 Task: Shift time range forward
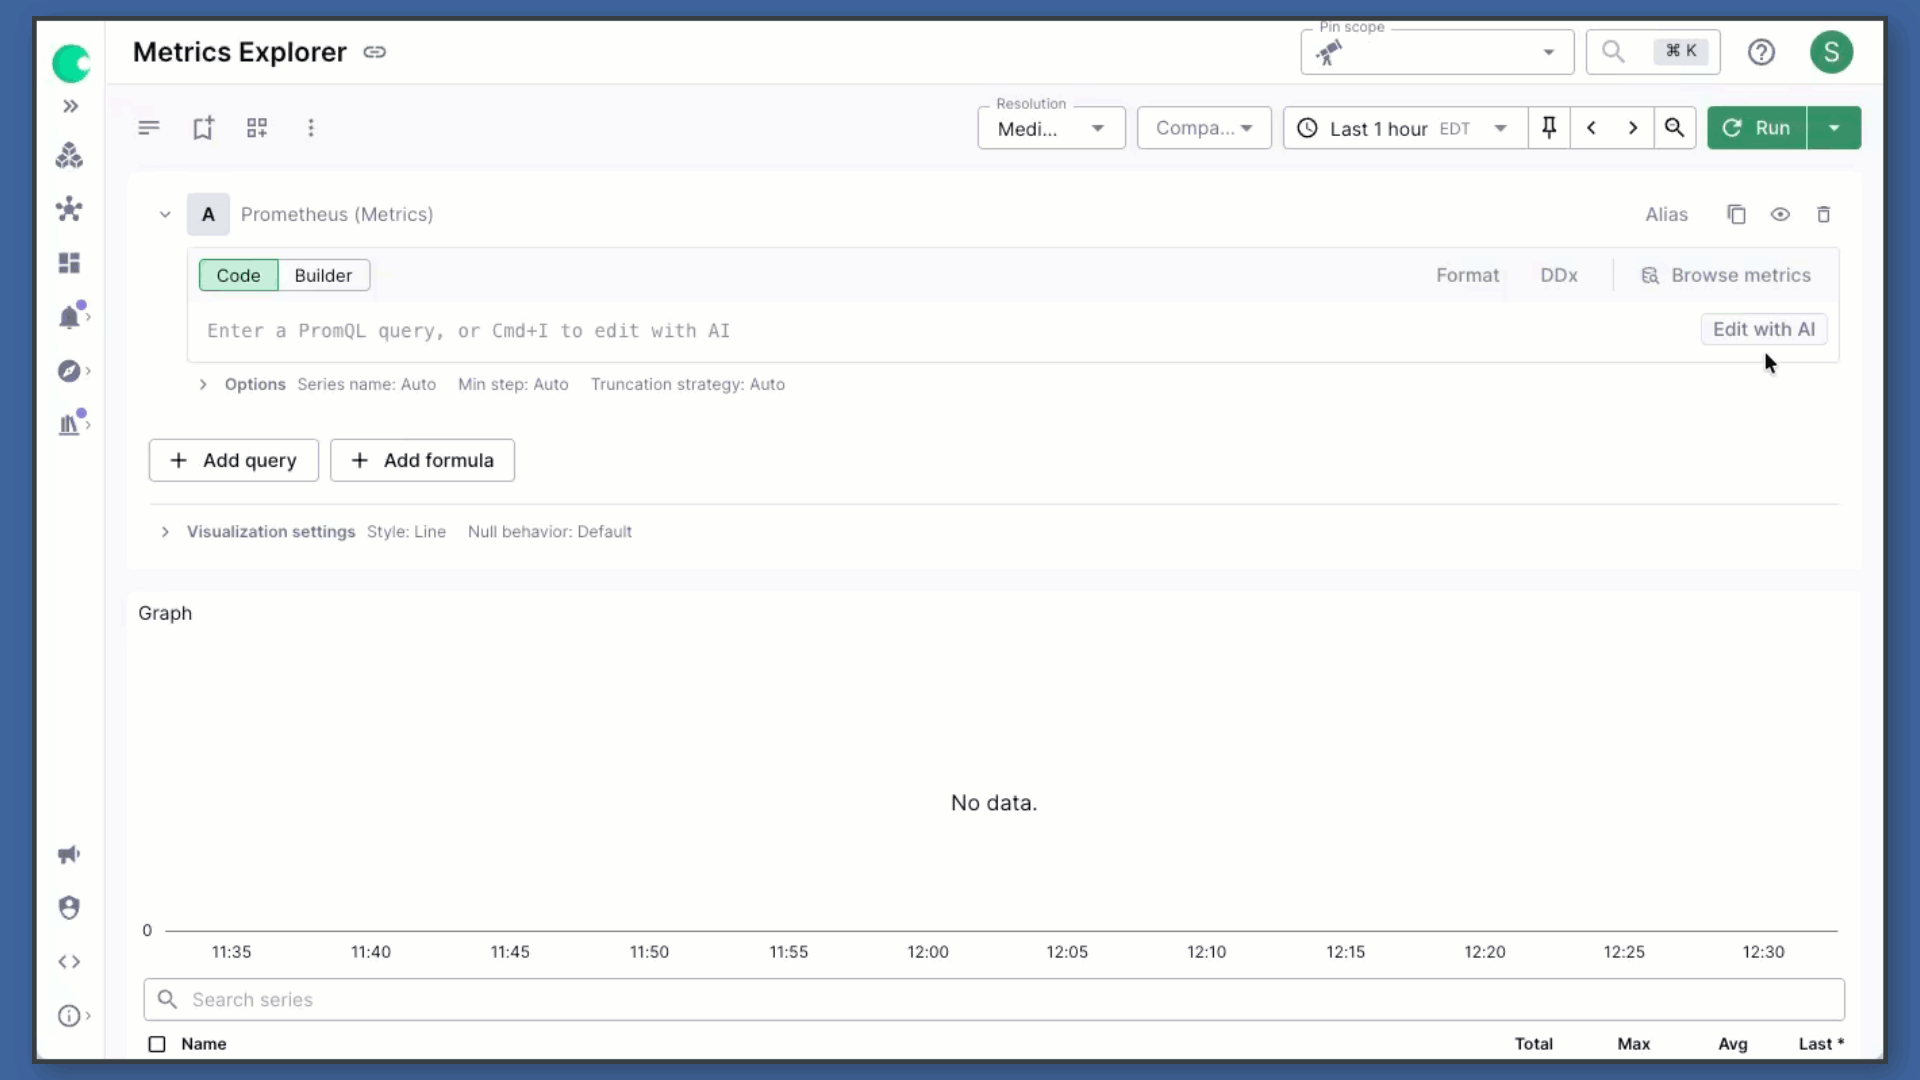1633,128
